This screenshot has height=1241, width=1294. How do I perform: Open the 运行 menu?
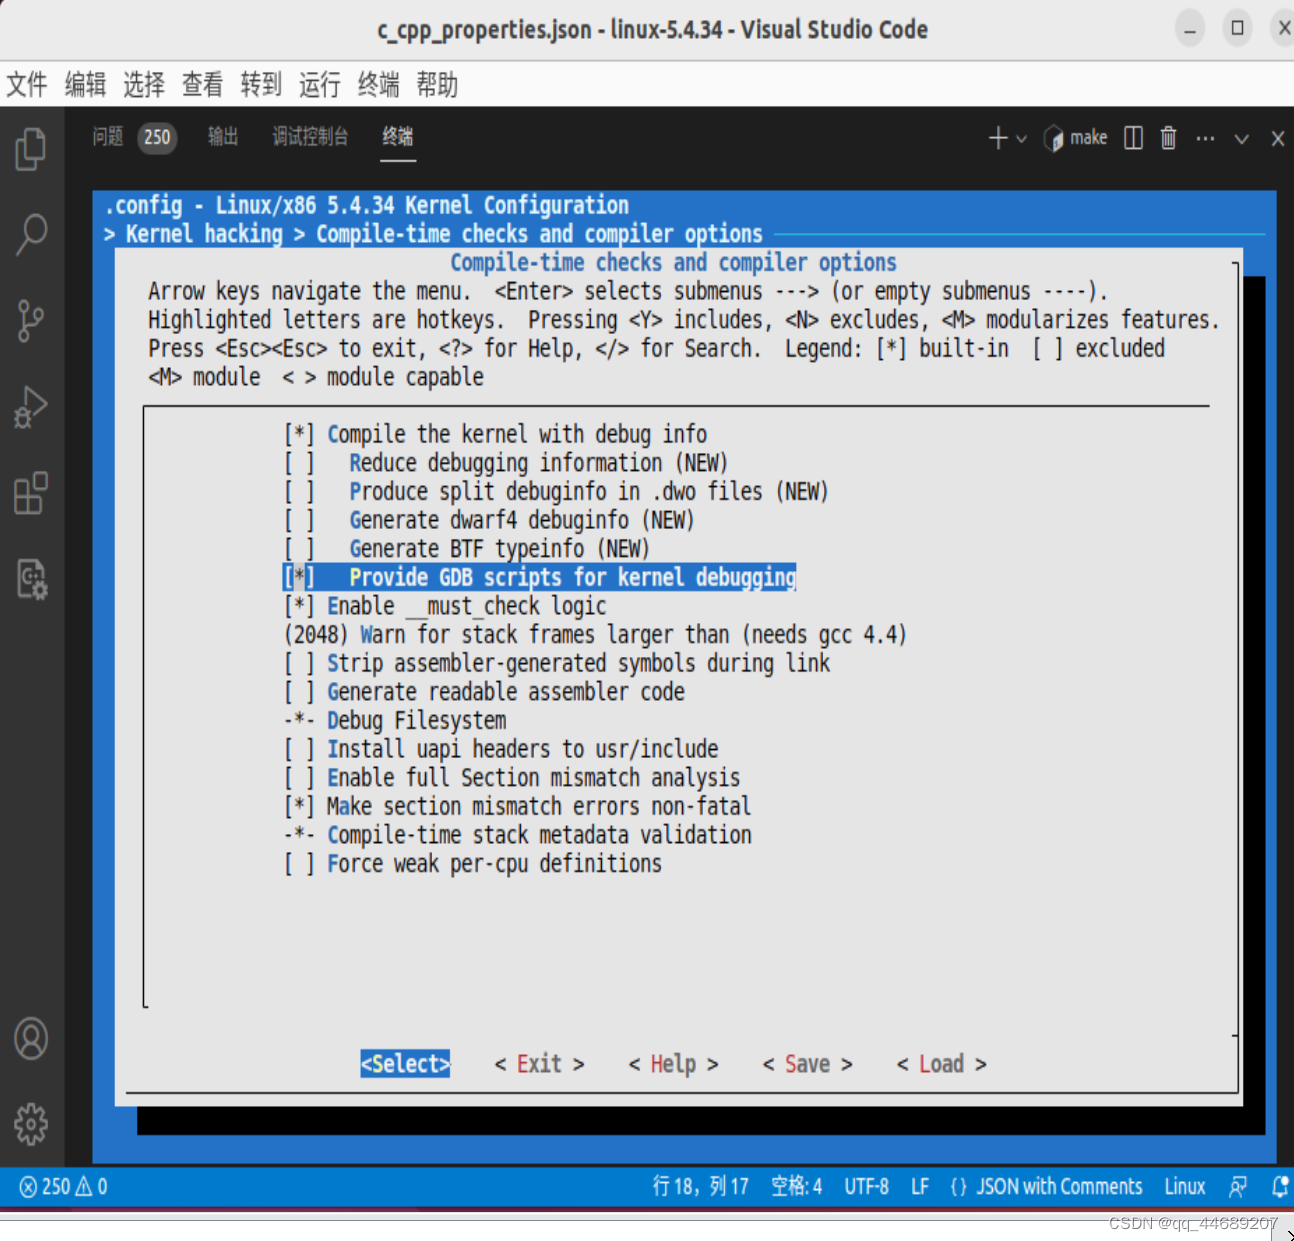(x=319, y=85)
